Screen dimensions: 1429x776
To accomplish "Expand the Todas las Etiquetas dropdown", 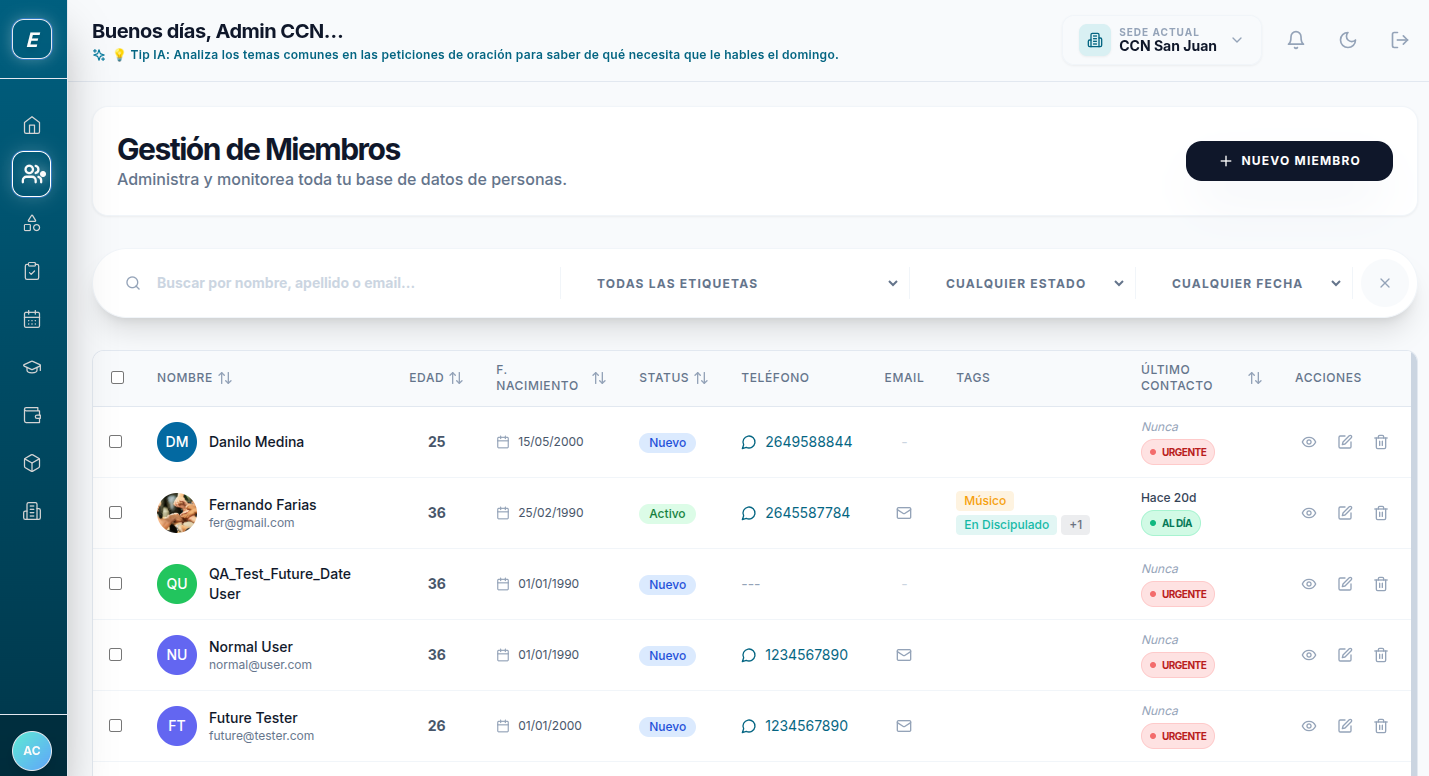I will [x=747, y=284].
